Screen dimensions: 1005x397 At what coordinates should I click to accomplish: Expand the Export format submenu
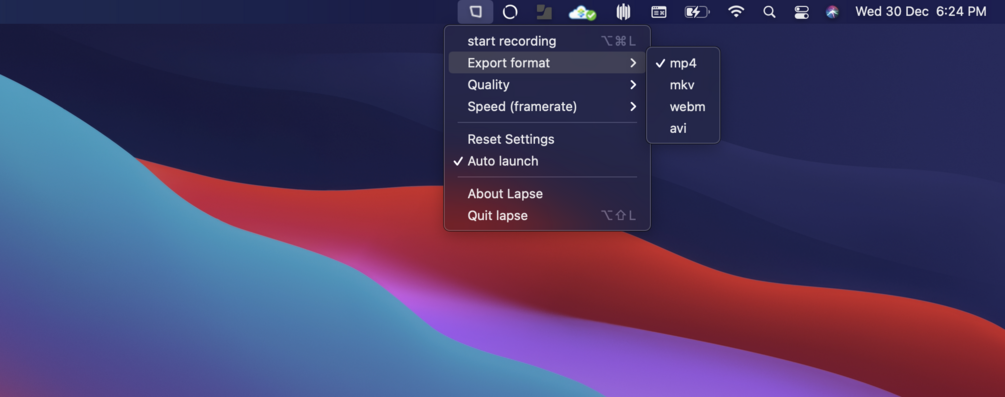547,63
